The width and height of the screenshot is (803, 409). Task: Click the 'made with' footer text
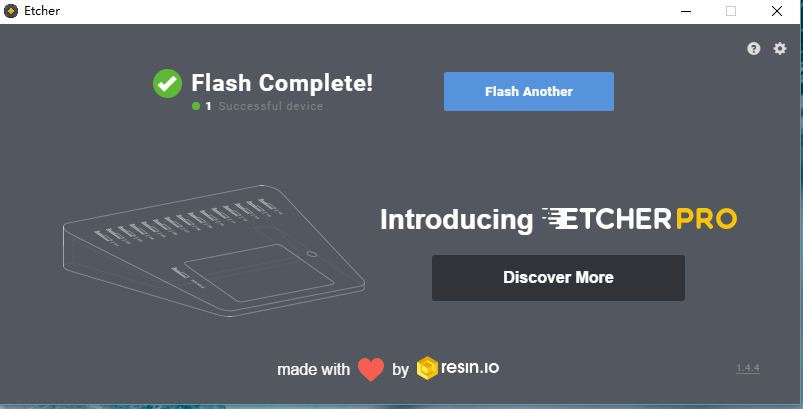(x=313, y=370)
